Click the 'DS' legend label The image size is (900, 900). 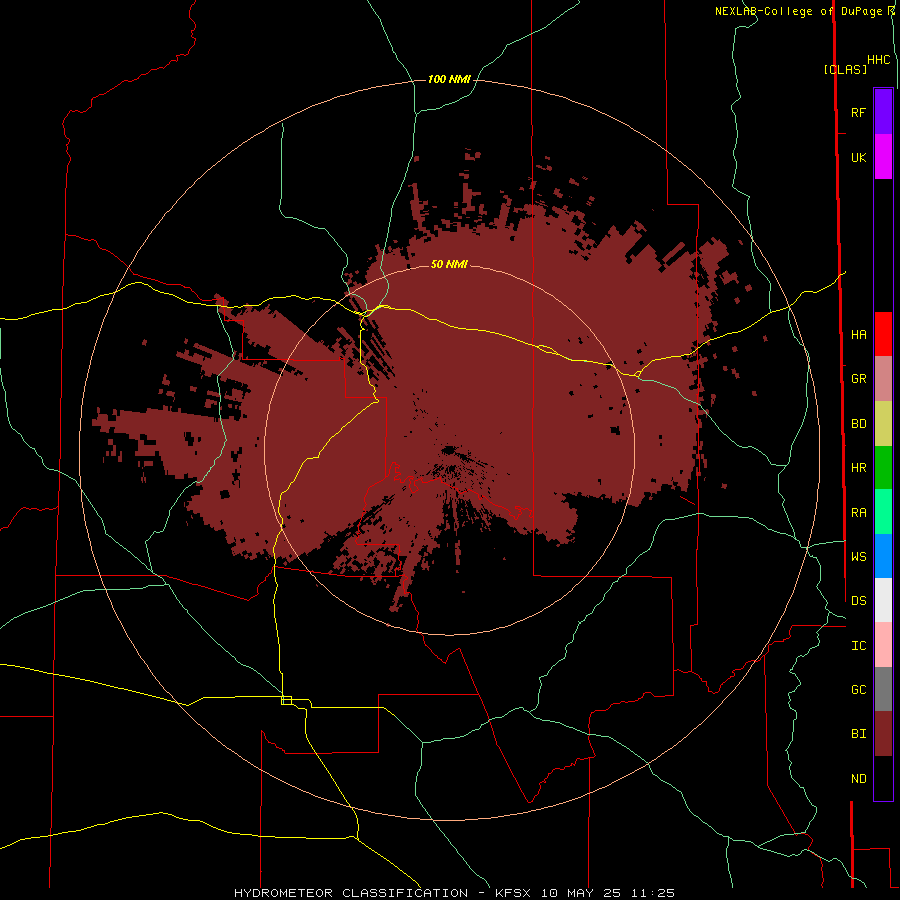click(858, 600)
